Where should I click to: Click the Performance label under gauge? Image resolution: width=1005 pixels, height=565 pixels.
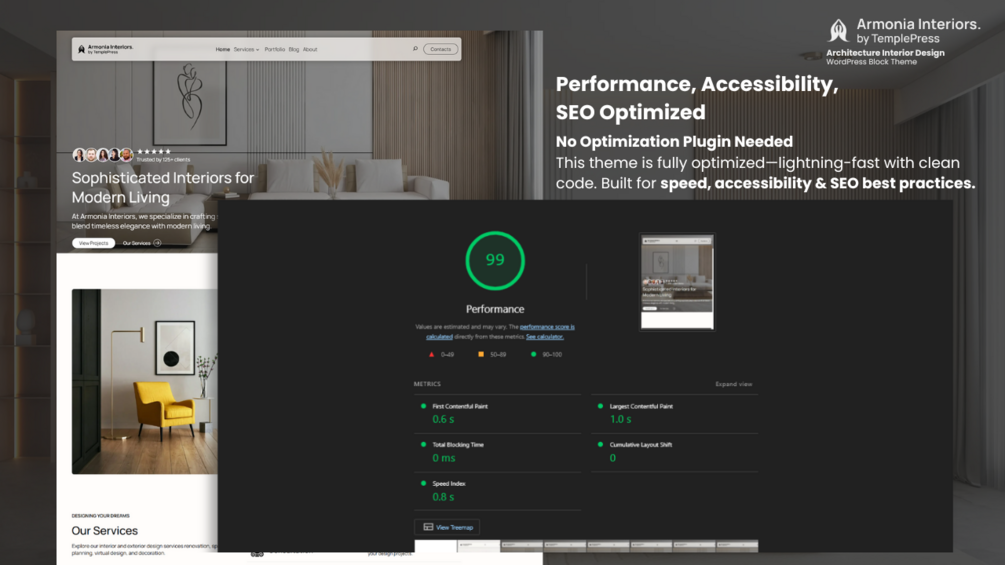pos(495,309)
